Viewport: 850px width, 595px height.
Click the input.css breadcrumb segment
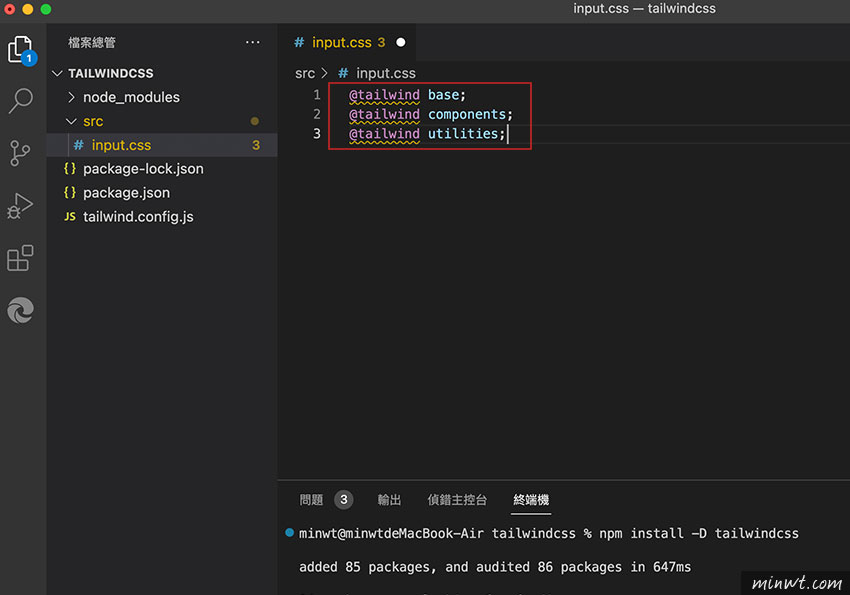point(385,73)
